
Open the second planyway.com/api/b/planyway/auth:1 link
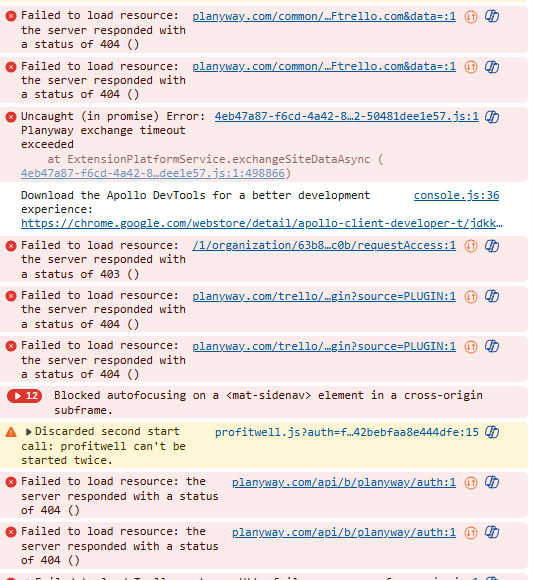pos(344,532)
